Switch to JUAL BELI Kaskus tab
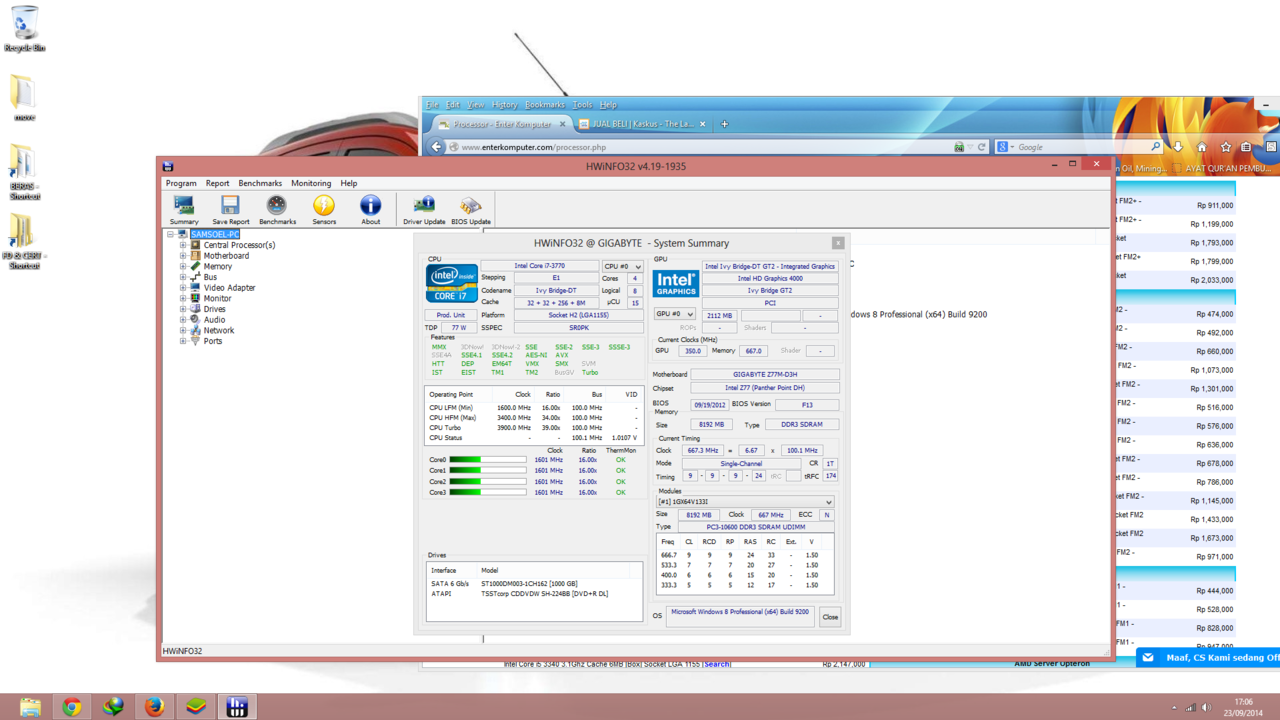Viewport: 1280px width, 720px height. 642,124
